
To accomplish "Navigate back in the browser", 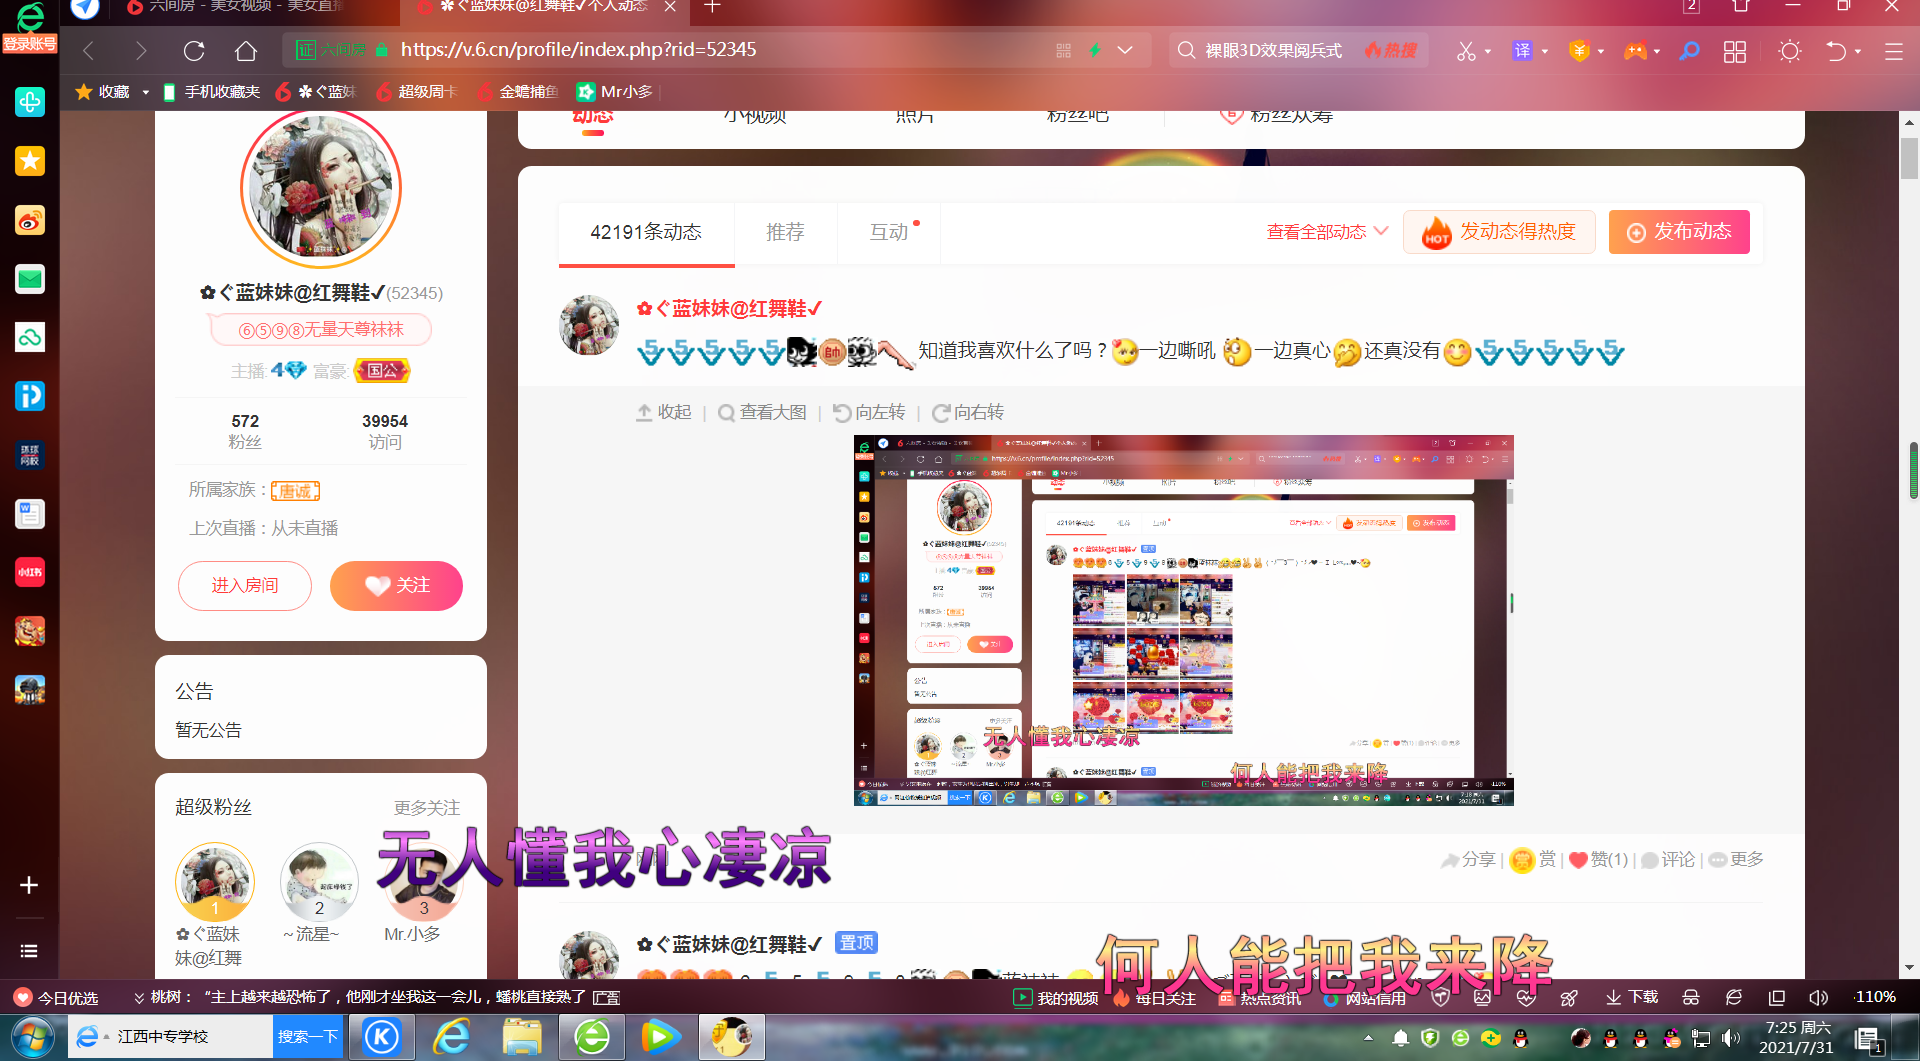I will point(89,50).
